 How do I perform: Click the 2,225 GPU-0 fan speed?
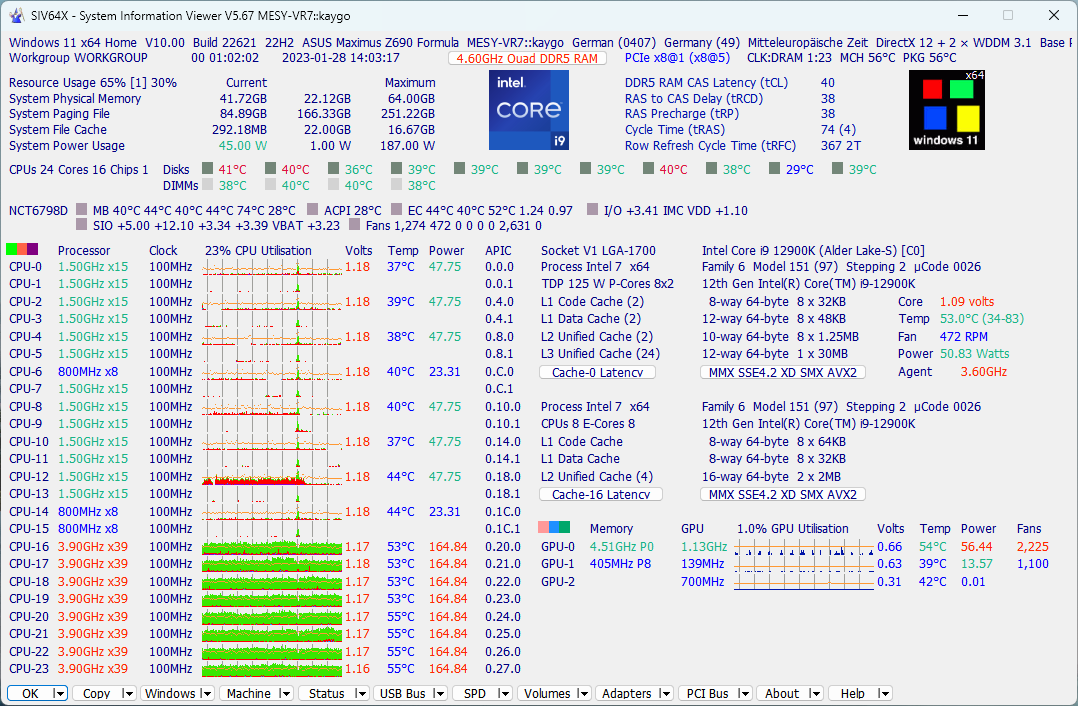[x=1033, y=547]
